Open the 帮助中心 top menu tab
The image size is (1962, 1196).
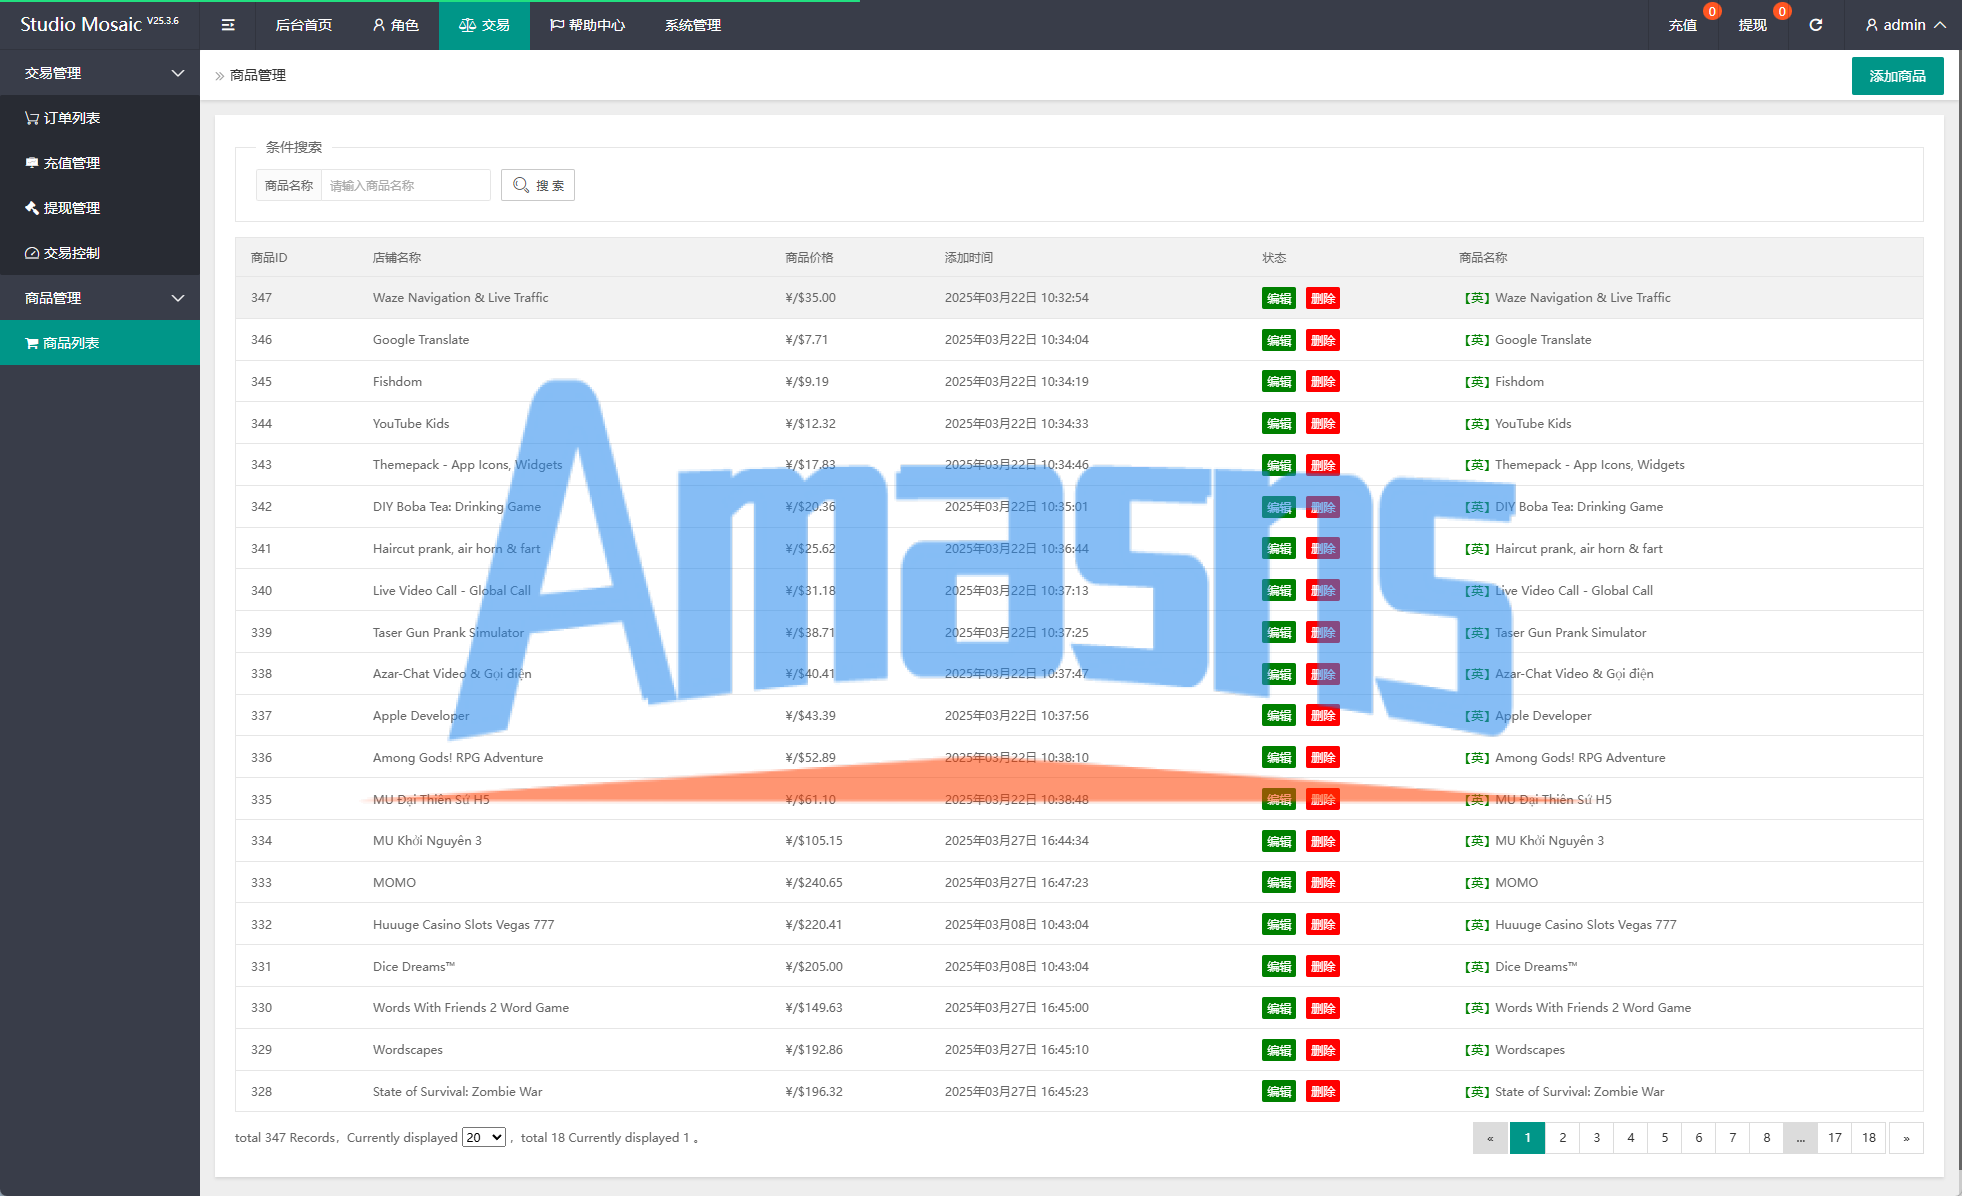click(587, 25)
